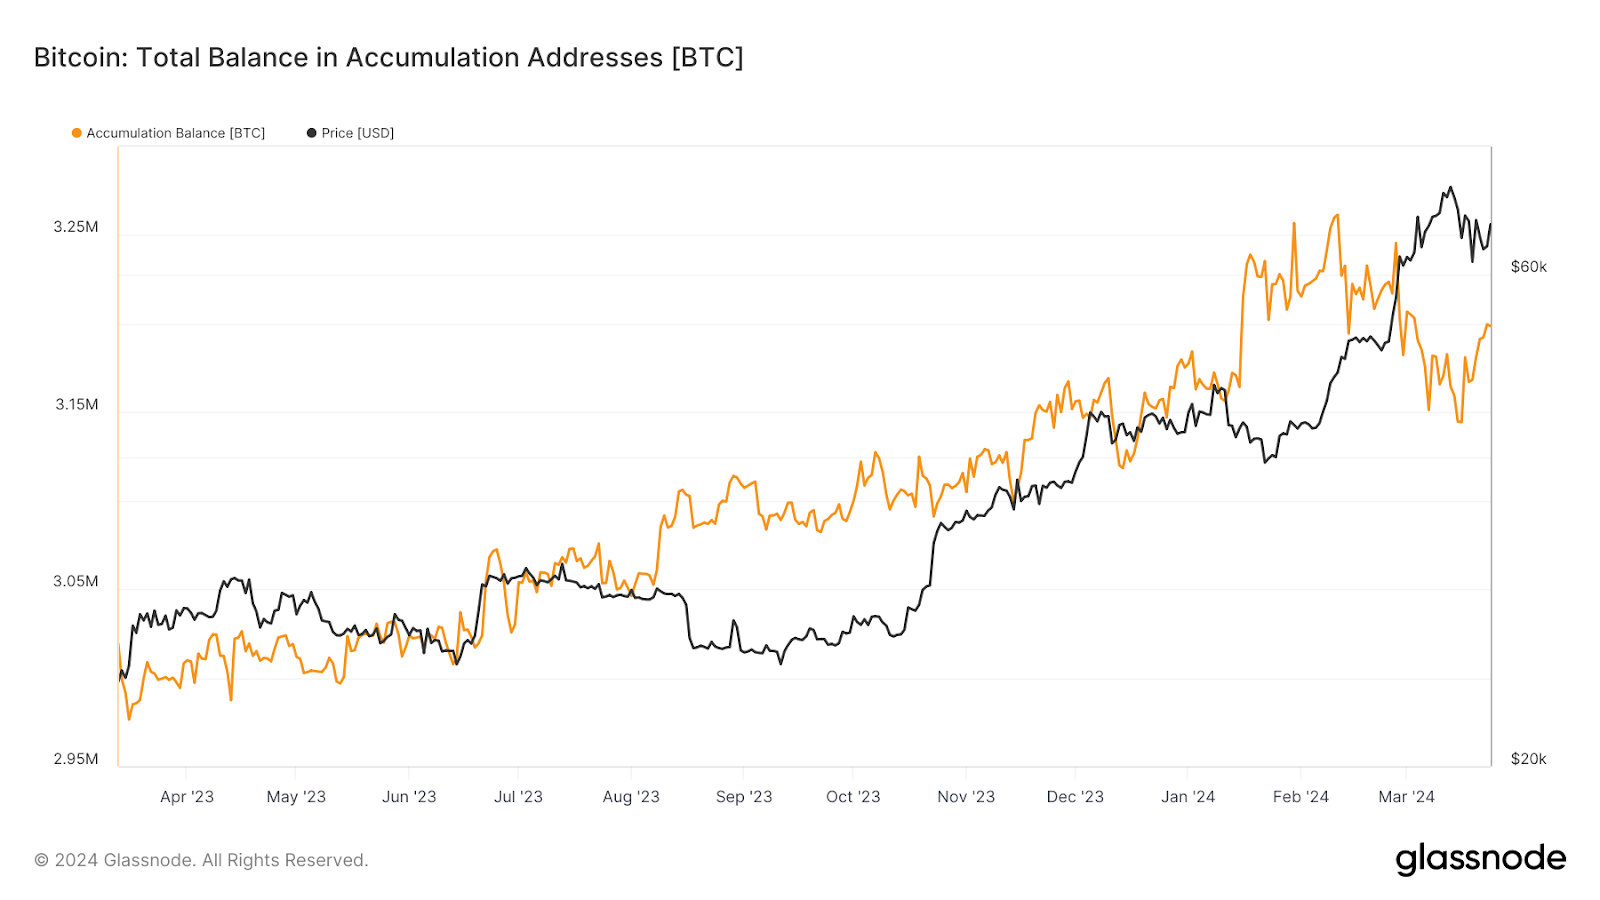The image size is (1600, 900).
Task: Click the Mar '24 date tick
Action: pos(1406,797)
